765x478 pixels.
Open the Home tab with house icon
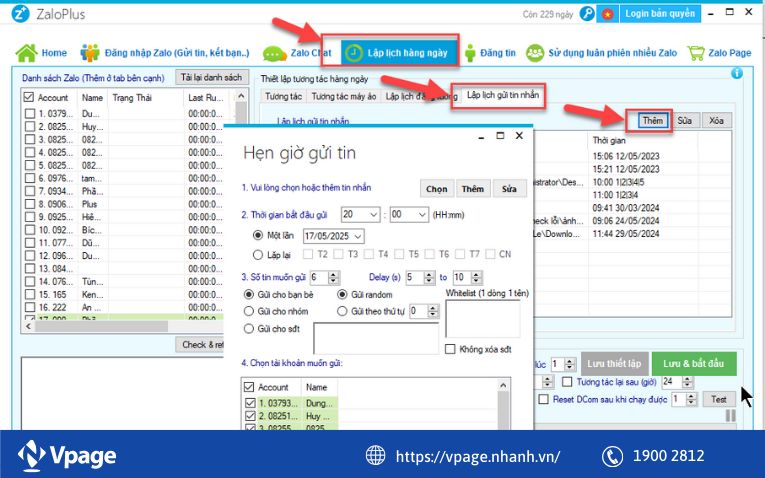[41, 53]
